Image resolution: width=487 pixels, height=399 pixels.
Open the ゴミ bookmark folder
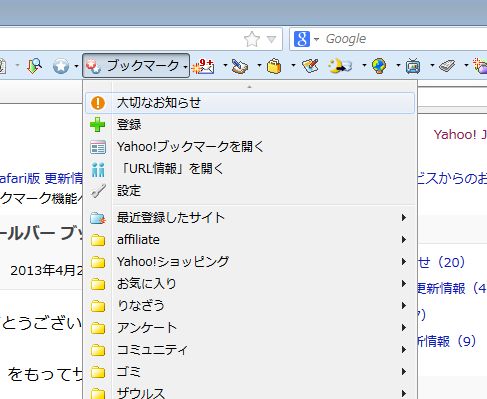(x=250, y=372)
